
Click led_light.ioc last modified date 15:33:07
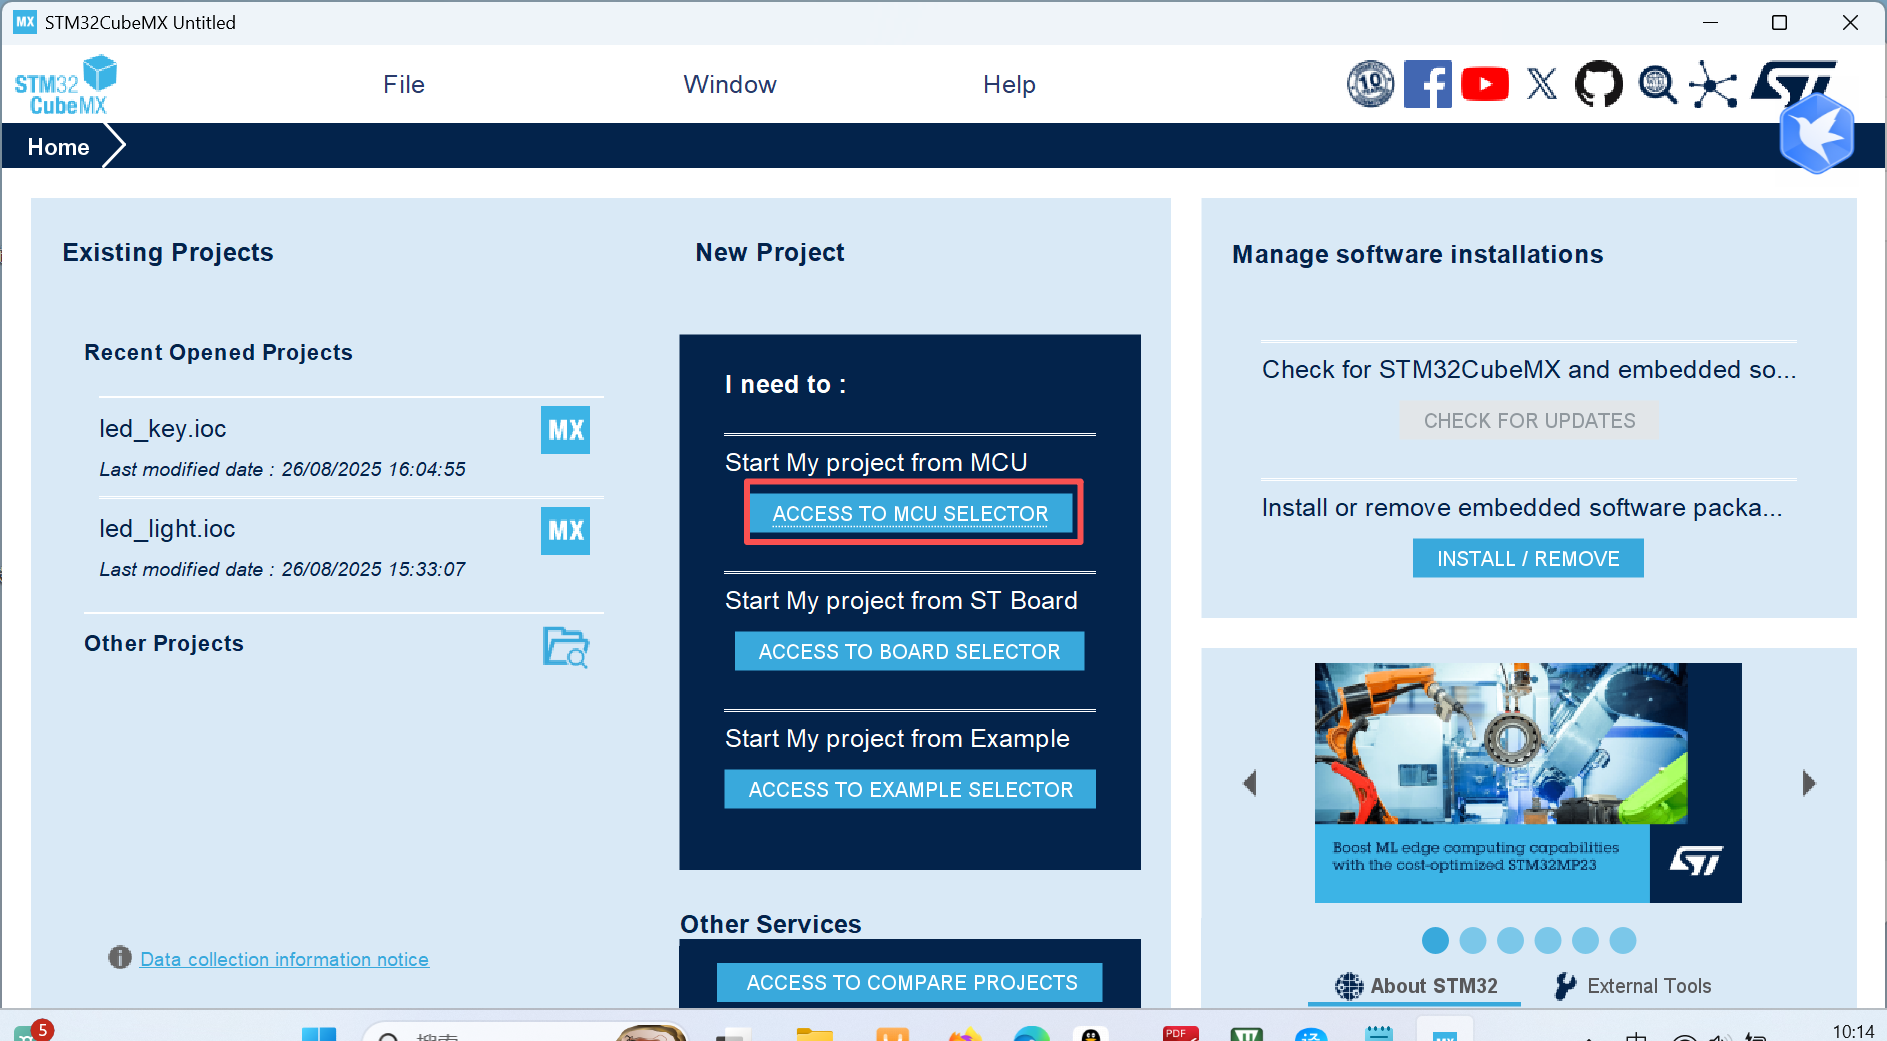coord(282,569)
